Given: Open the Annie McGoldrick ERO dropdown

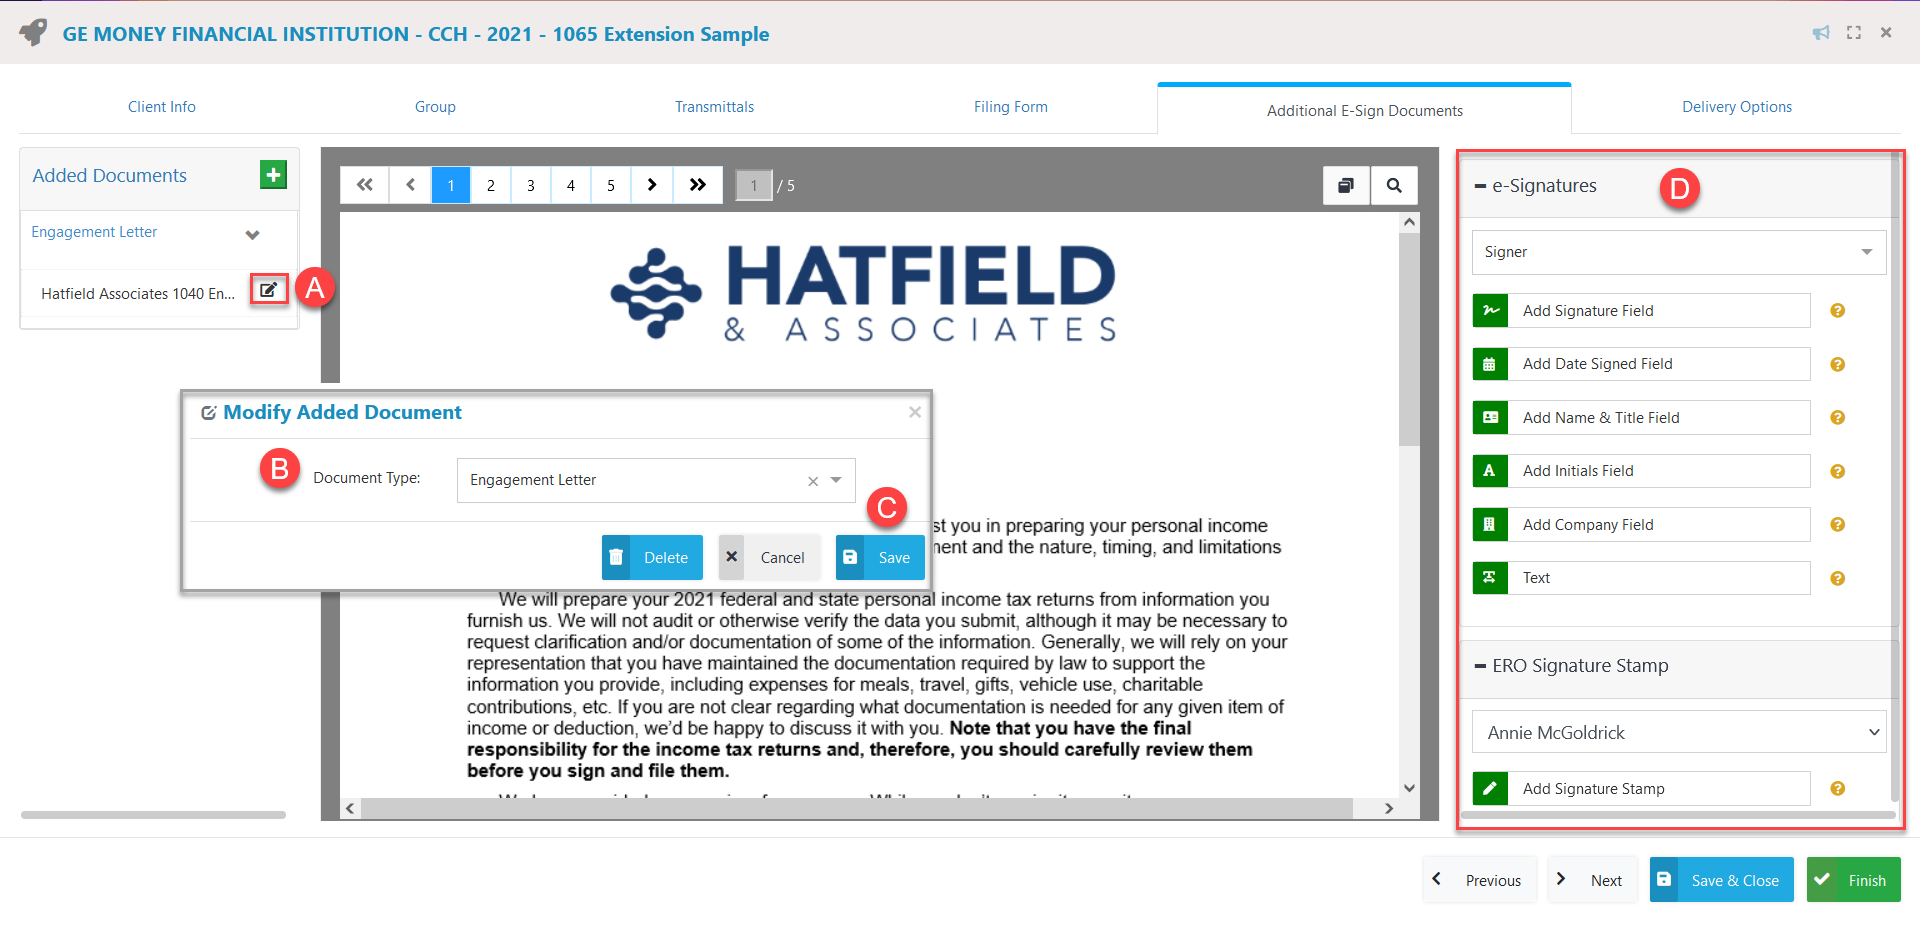Looking at the screenshot, I should click(x=1679, y=732).
